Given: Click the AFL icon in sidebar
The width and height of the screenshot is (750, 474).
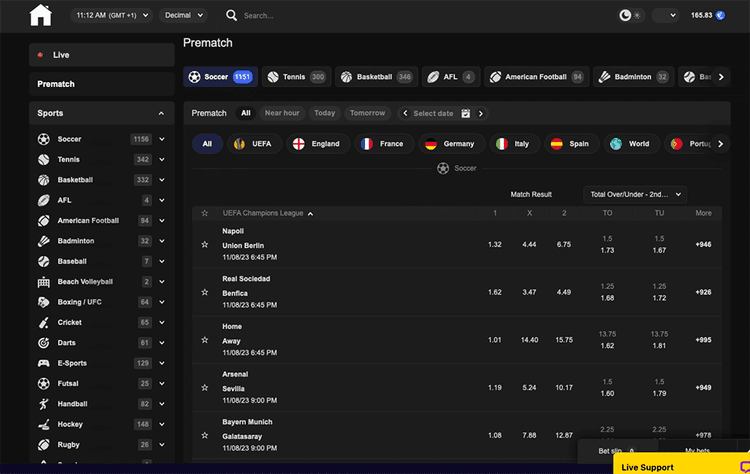Looking at the screenshot, I should pos(44,200).
